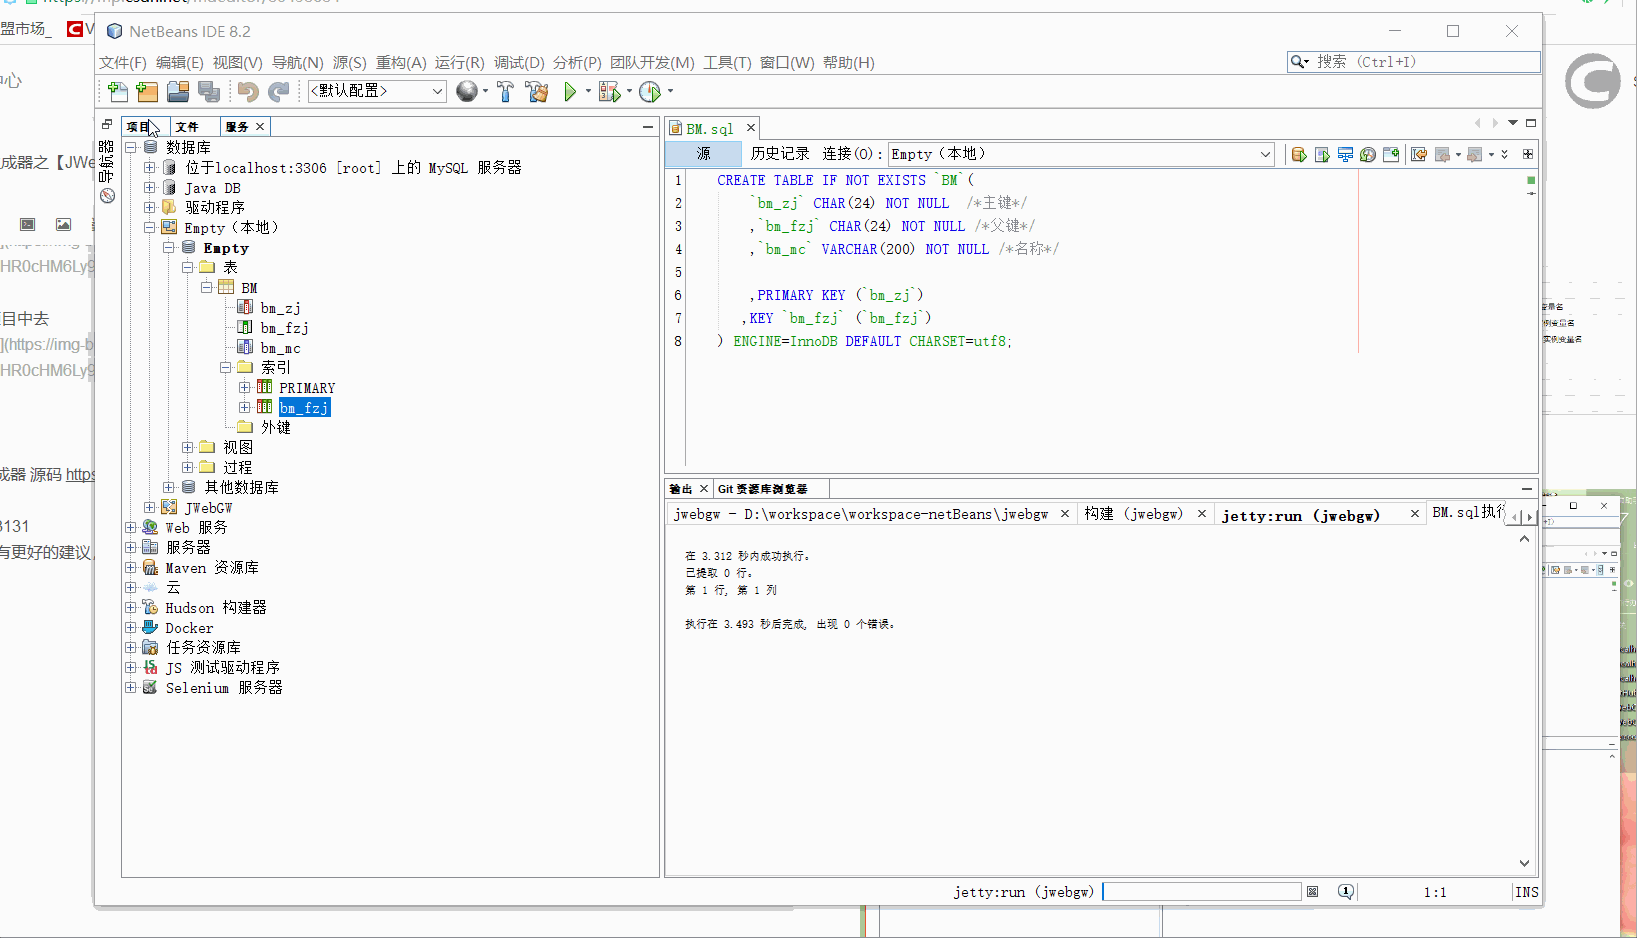Click the grid icon at the editor toolbar's right end

1528,154
